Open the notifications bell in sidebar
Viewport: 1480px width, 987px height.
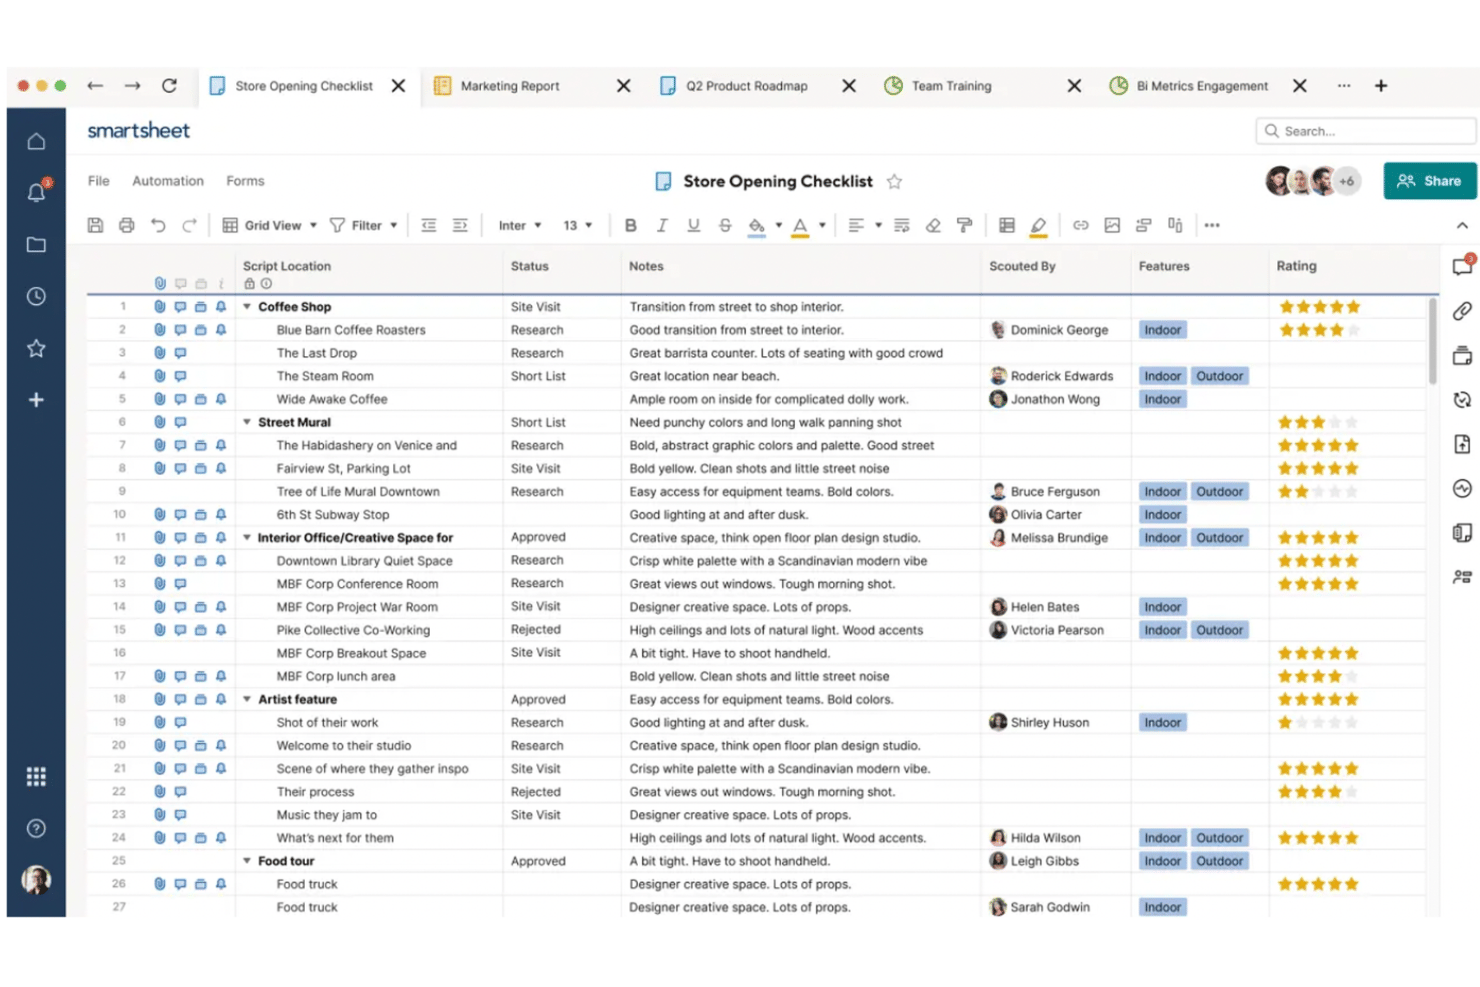click(x=36, y=192)
